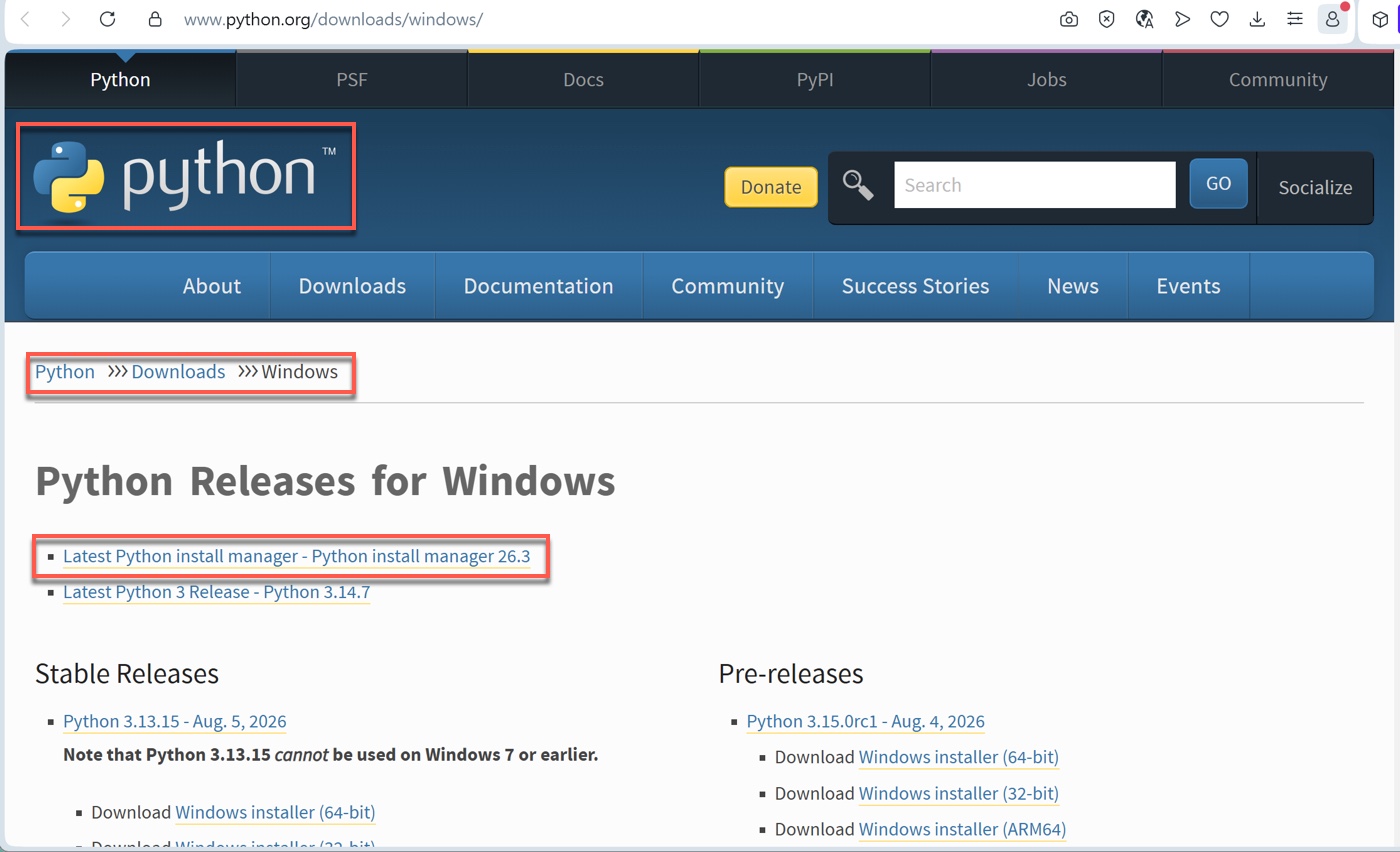
Task: Switch to the Community top tab
Action: tap(1278, 80)
